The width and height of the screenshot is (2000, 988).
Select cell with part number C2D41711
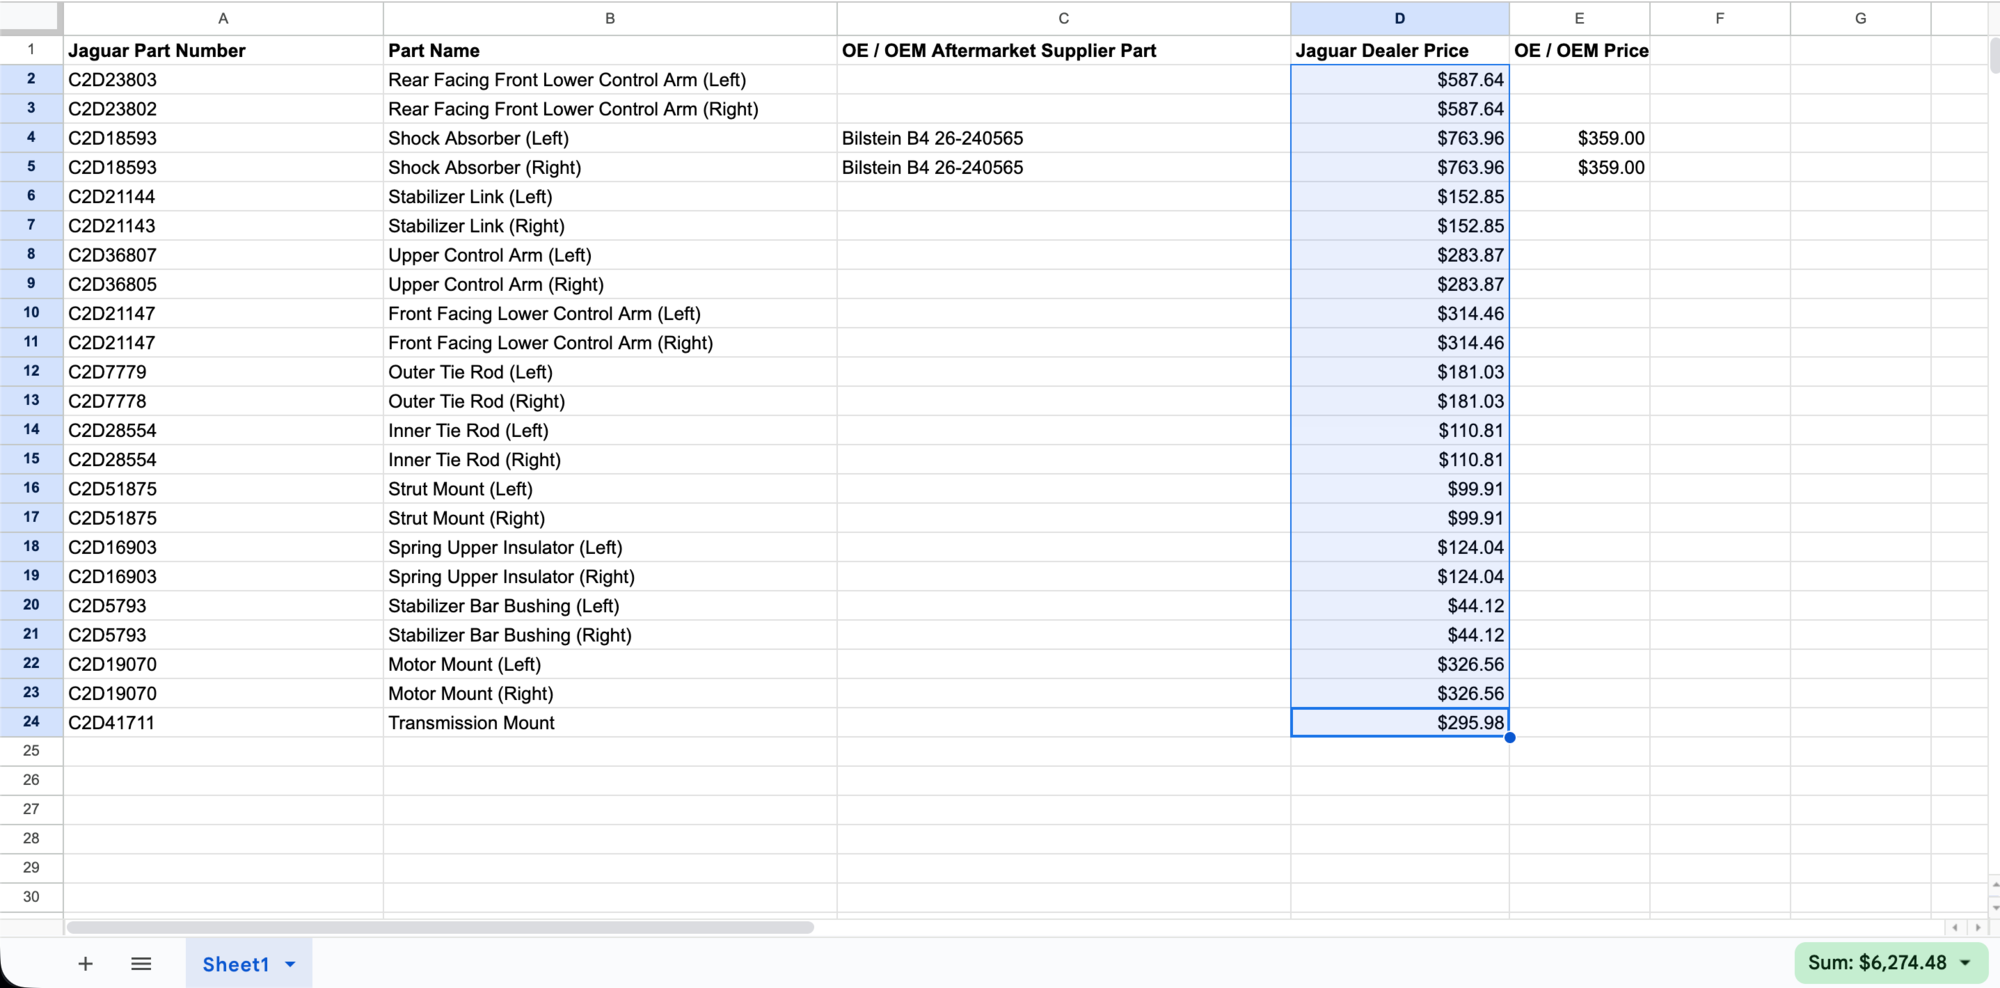223,723
